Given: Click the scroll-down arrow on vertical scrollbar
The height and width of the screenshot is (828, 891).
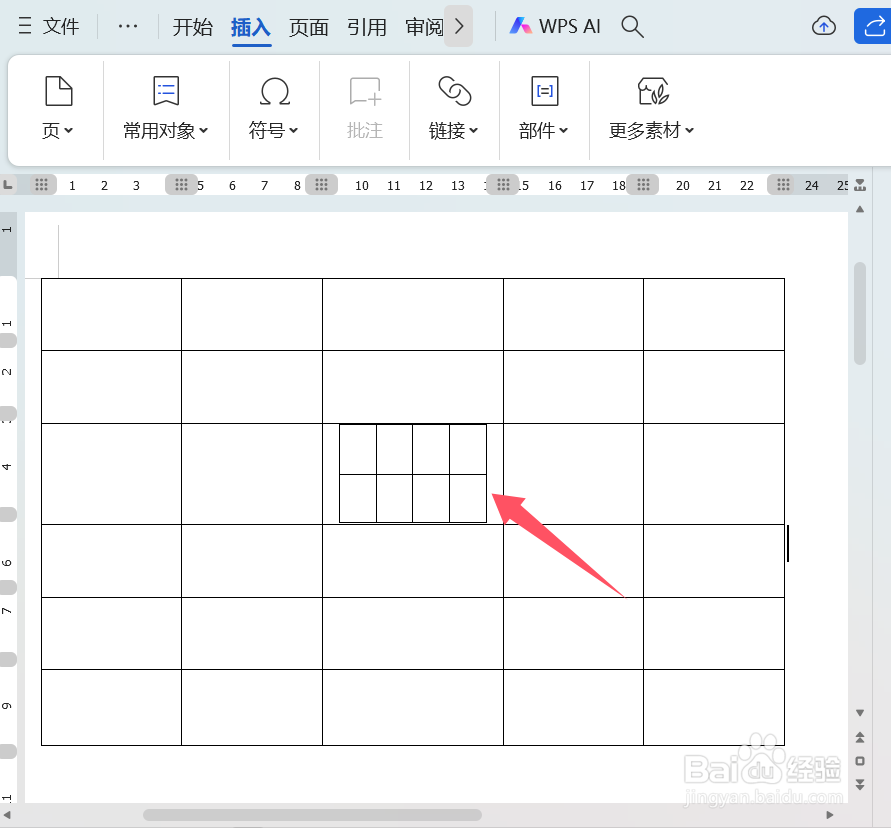Looking at the screenshot, I should [x=859, y=712].
